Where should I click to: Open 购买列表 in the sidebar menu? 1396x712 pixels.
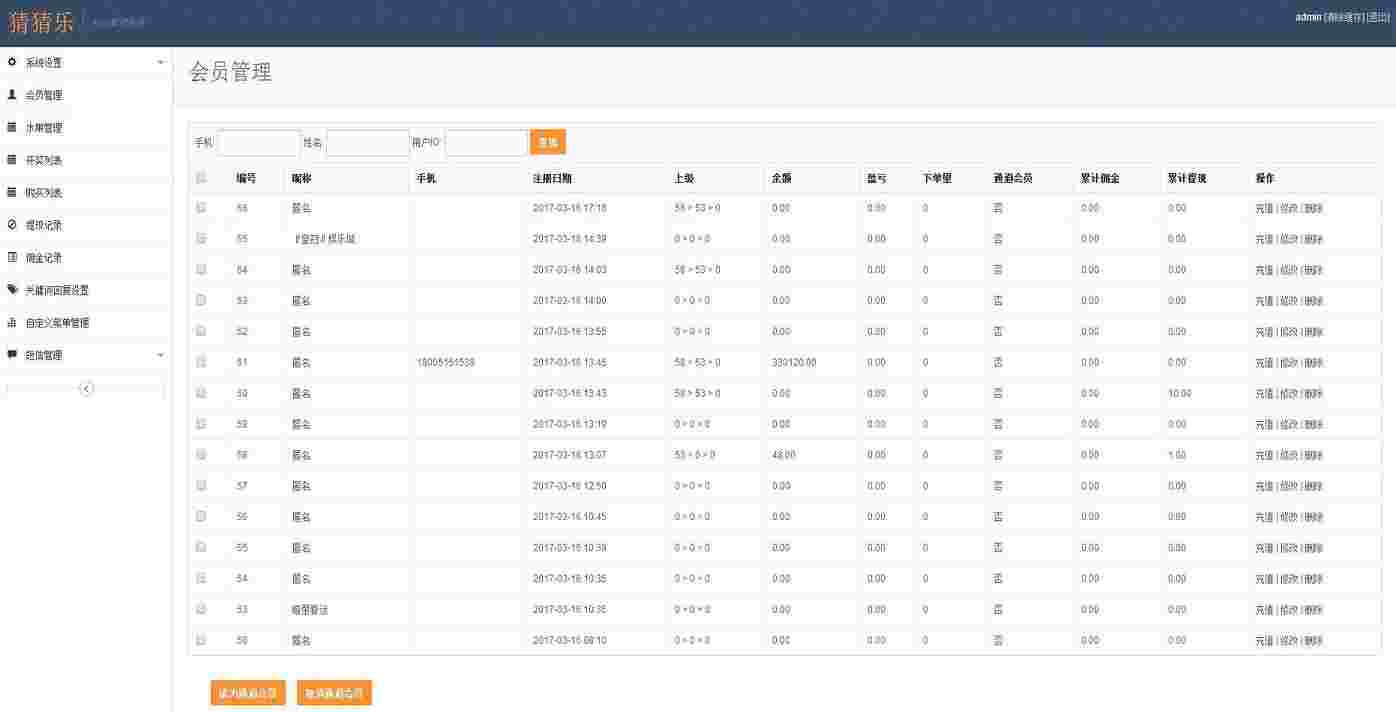pyautogui.click(x=43, y=193)
